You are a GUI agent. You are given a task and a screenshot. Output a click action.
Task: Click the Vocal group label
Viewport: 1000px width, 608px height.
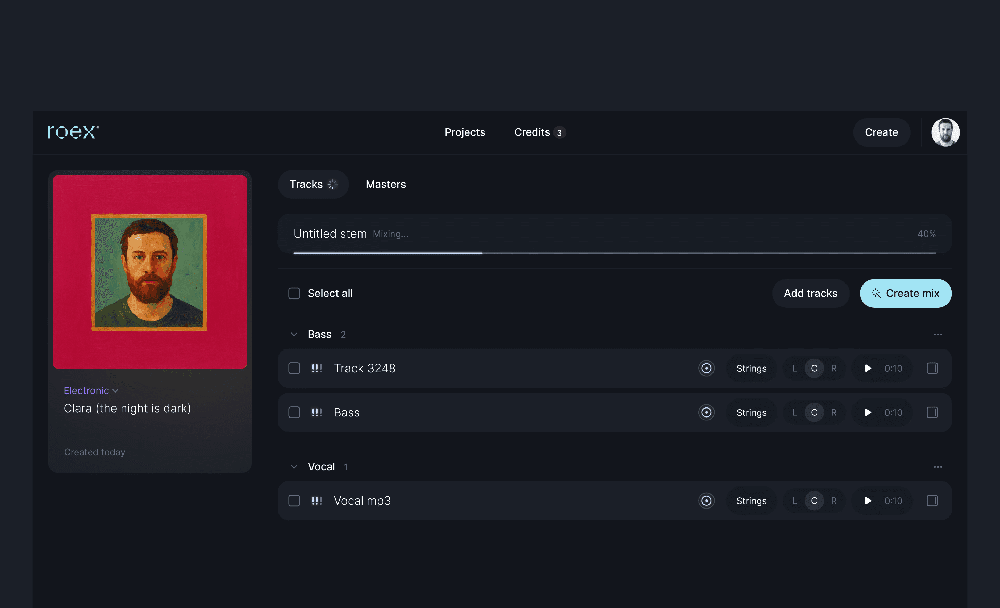click(x=321, y=467)
